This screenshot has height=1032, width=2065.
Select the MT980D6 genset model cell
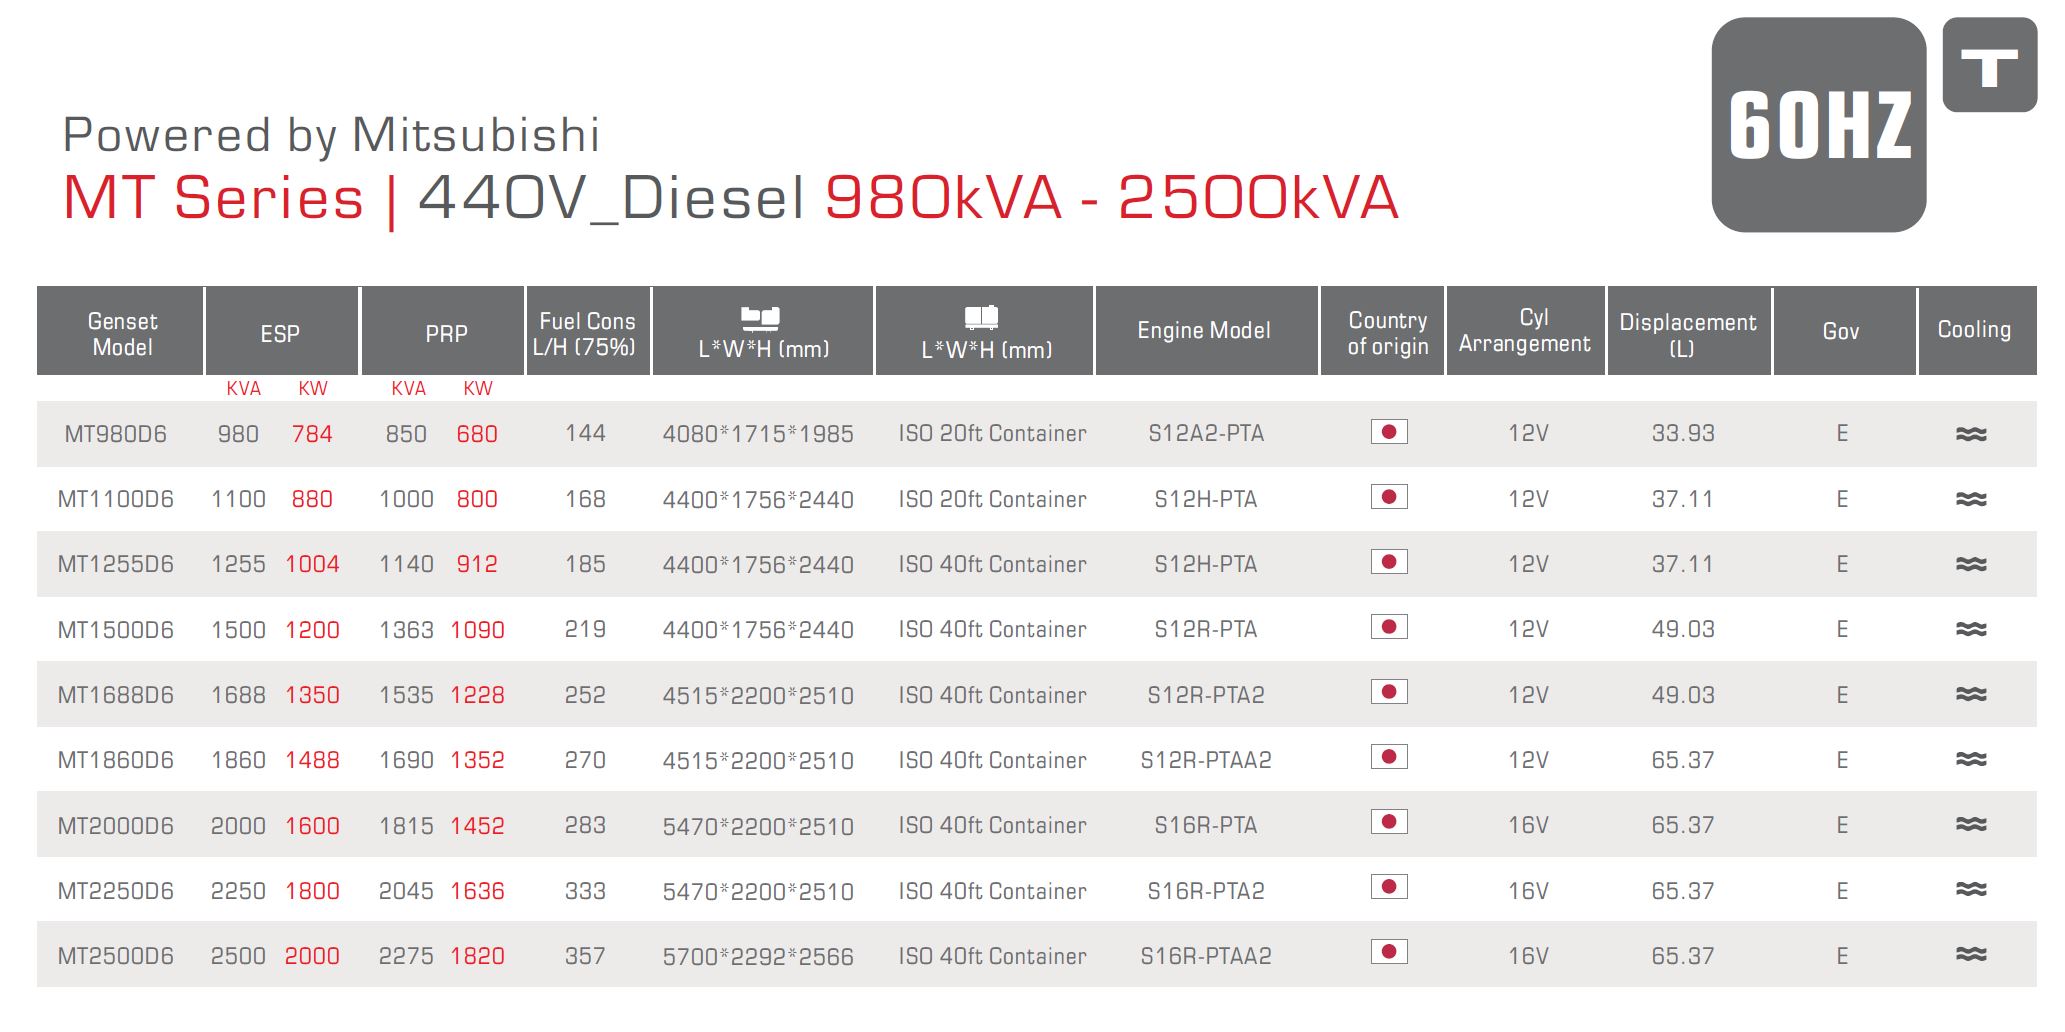pyautogui.click(x=116, y=434)
